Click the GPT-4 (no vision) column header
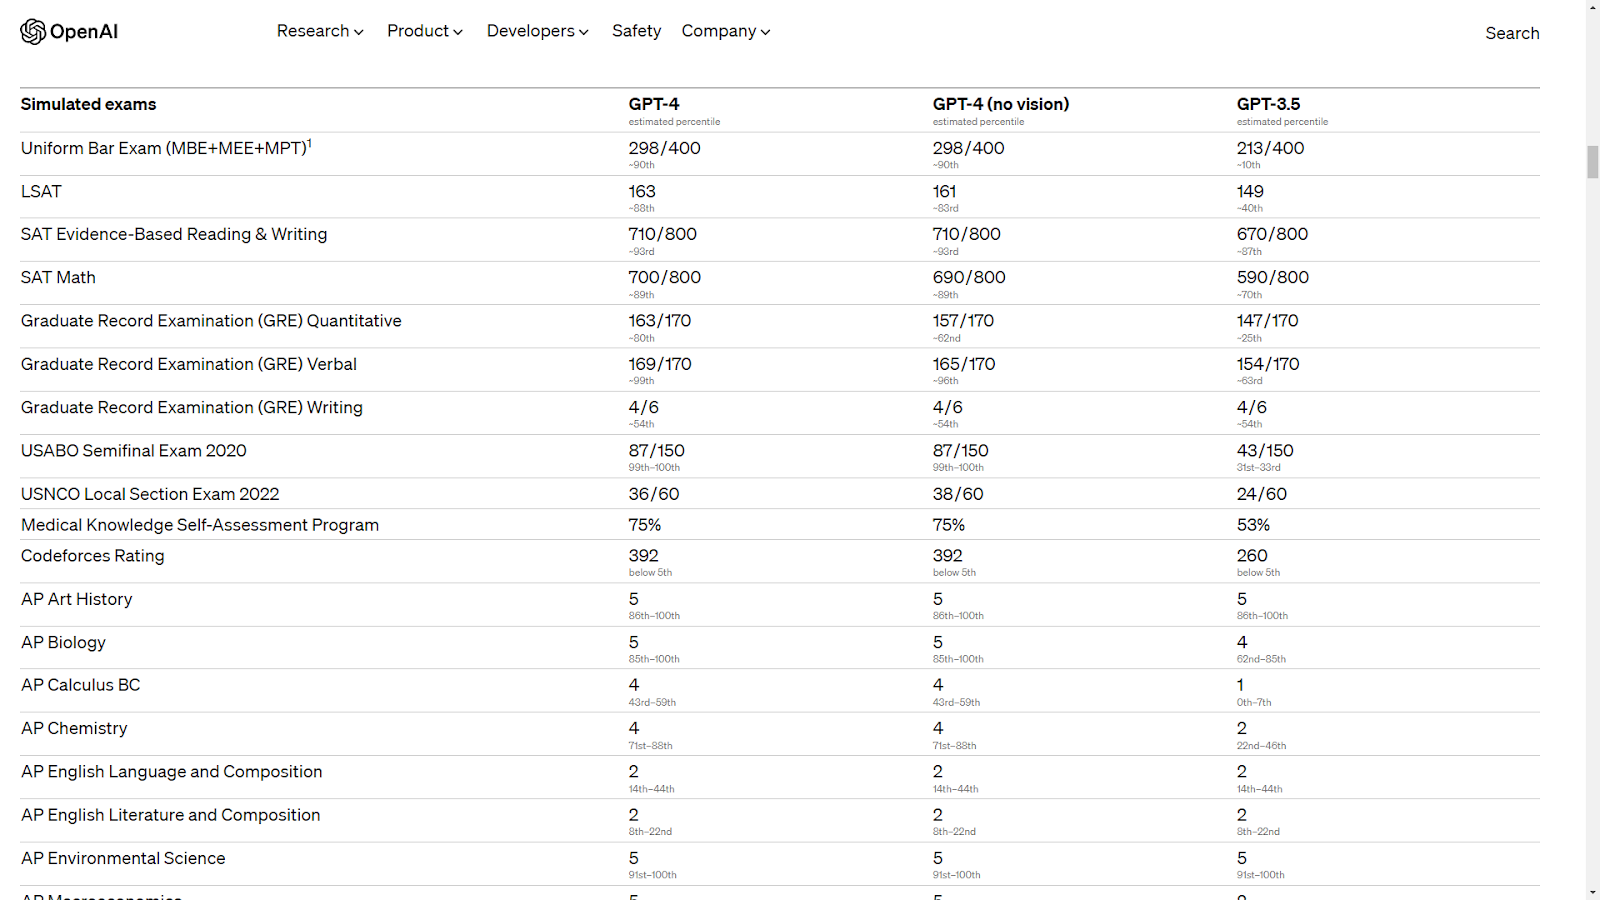1600x900 pixels. [x=1000, y=104]
